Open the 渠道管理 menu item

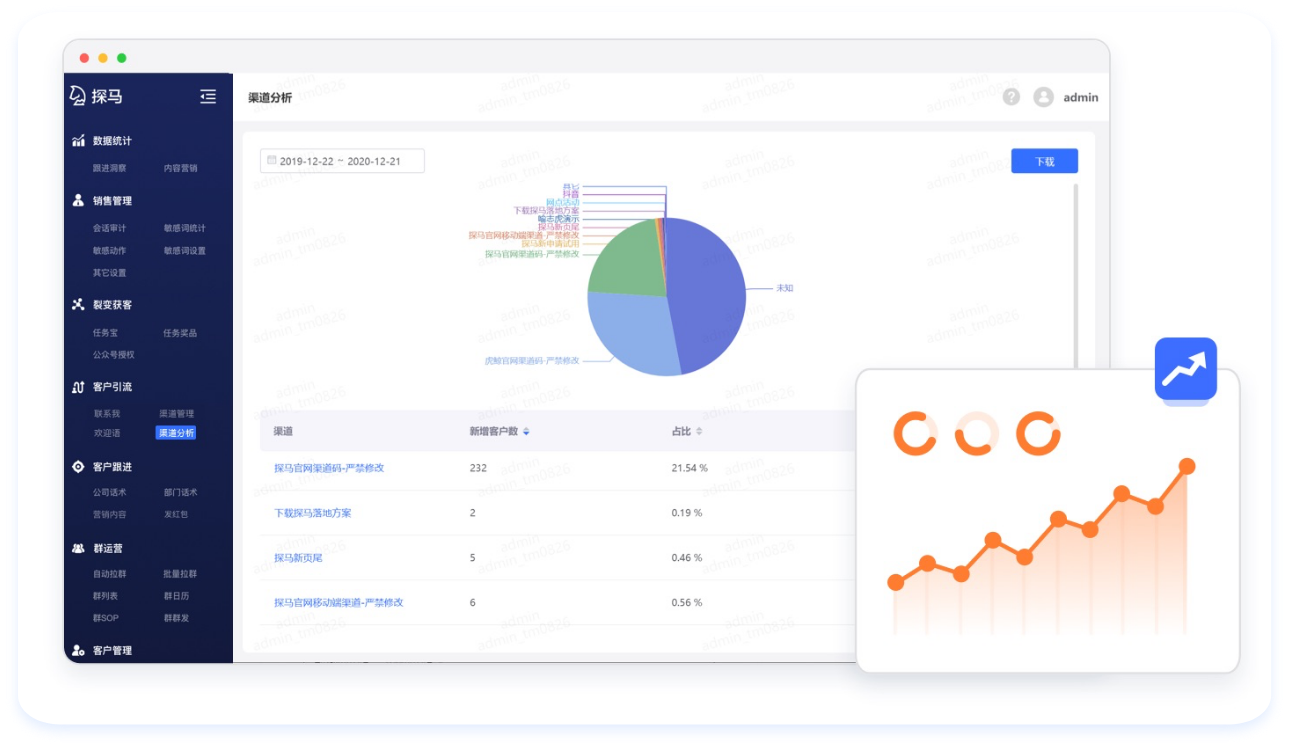click(x=176, y=414)
